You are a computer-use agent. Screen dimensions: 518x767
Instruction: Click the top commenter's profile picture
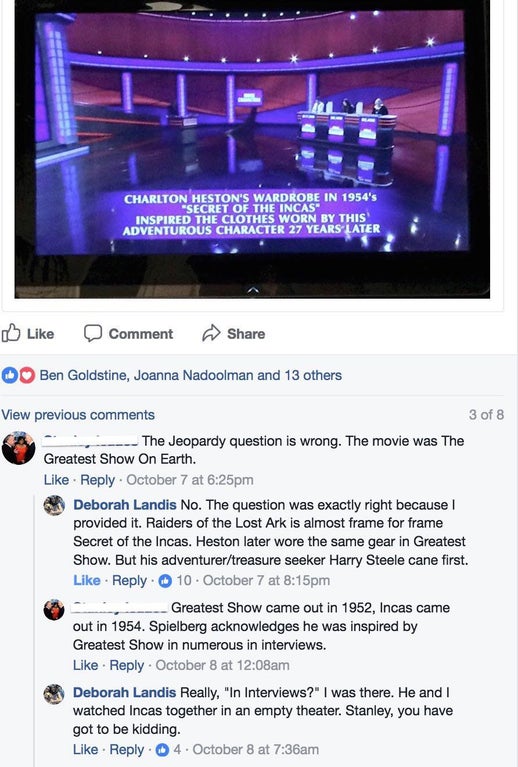click(x=19, y=448)
